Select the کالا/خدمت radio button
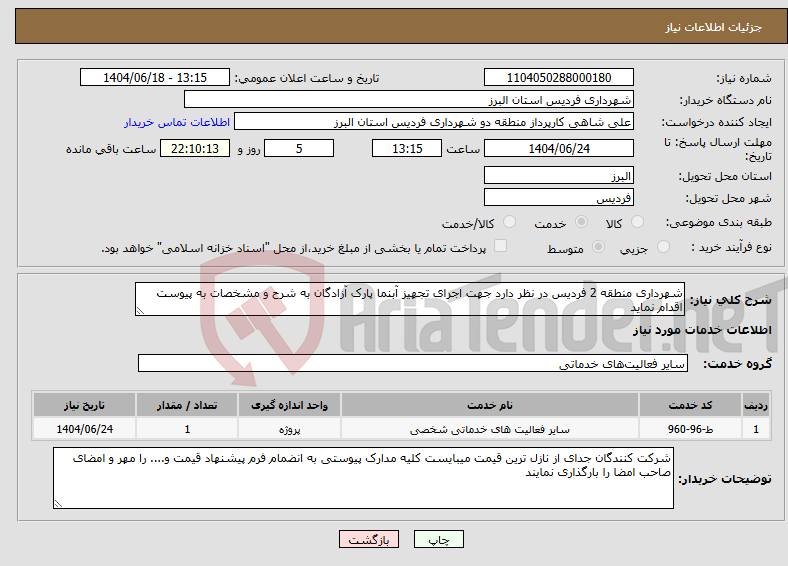 (x=509, y=222)
